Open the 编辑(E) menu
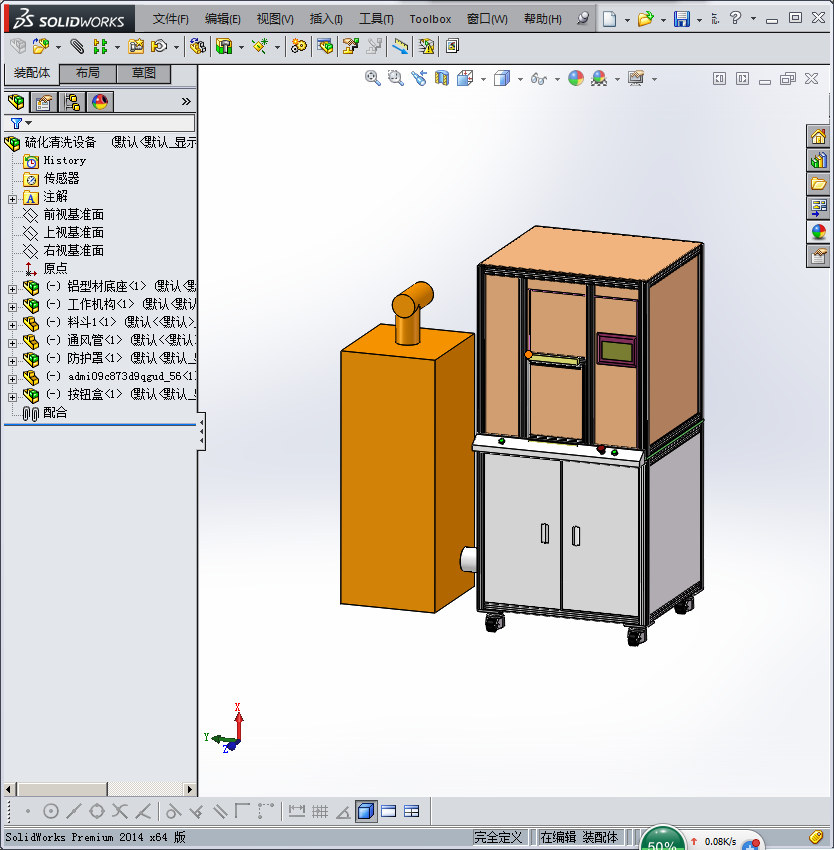Image resolution: width=834 pixels, height=850 pixels. pos(222,19)
